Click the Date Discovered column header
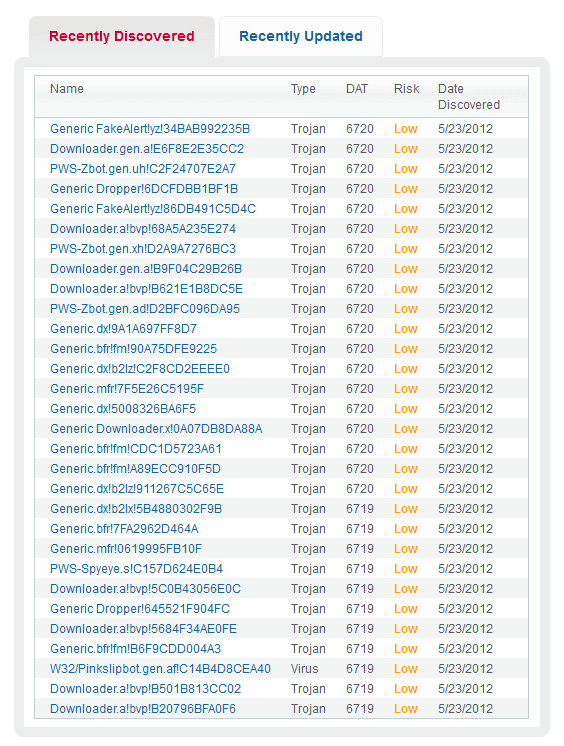This screenshot has width=564, height=746. click(469, 97)
